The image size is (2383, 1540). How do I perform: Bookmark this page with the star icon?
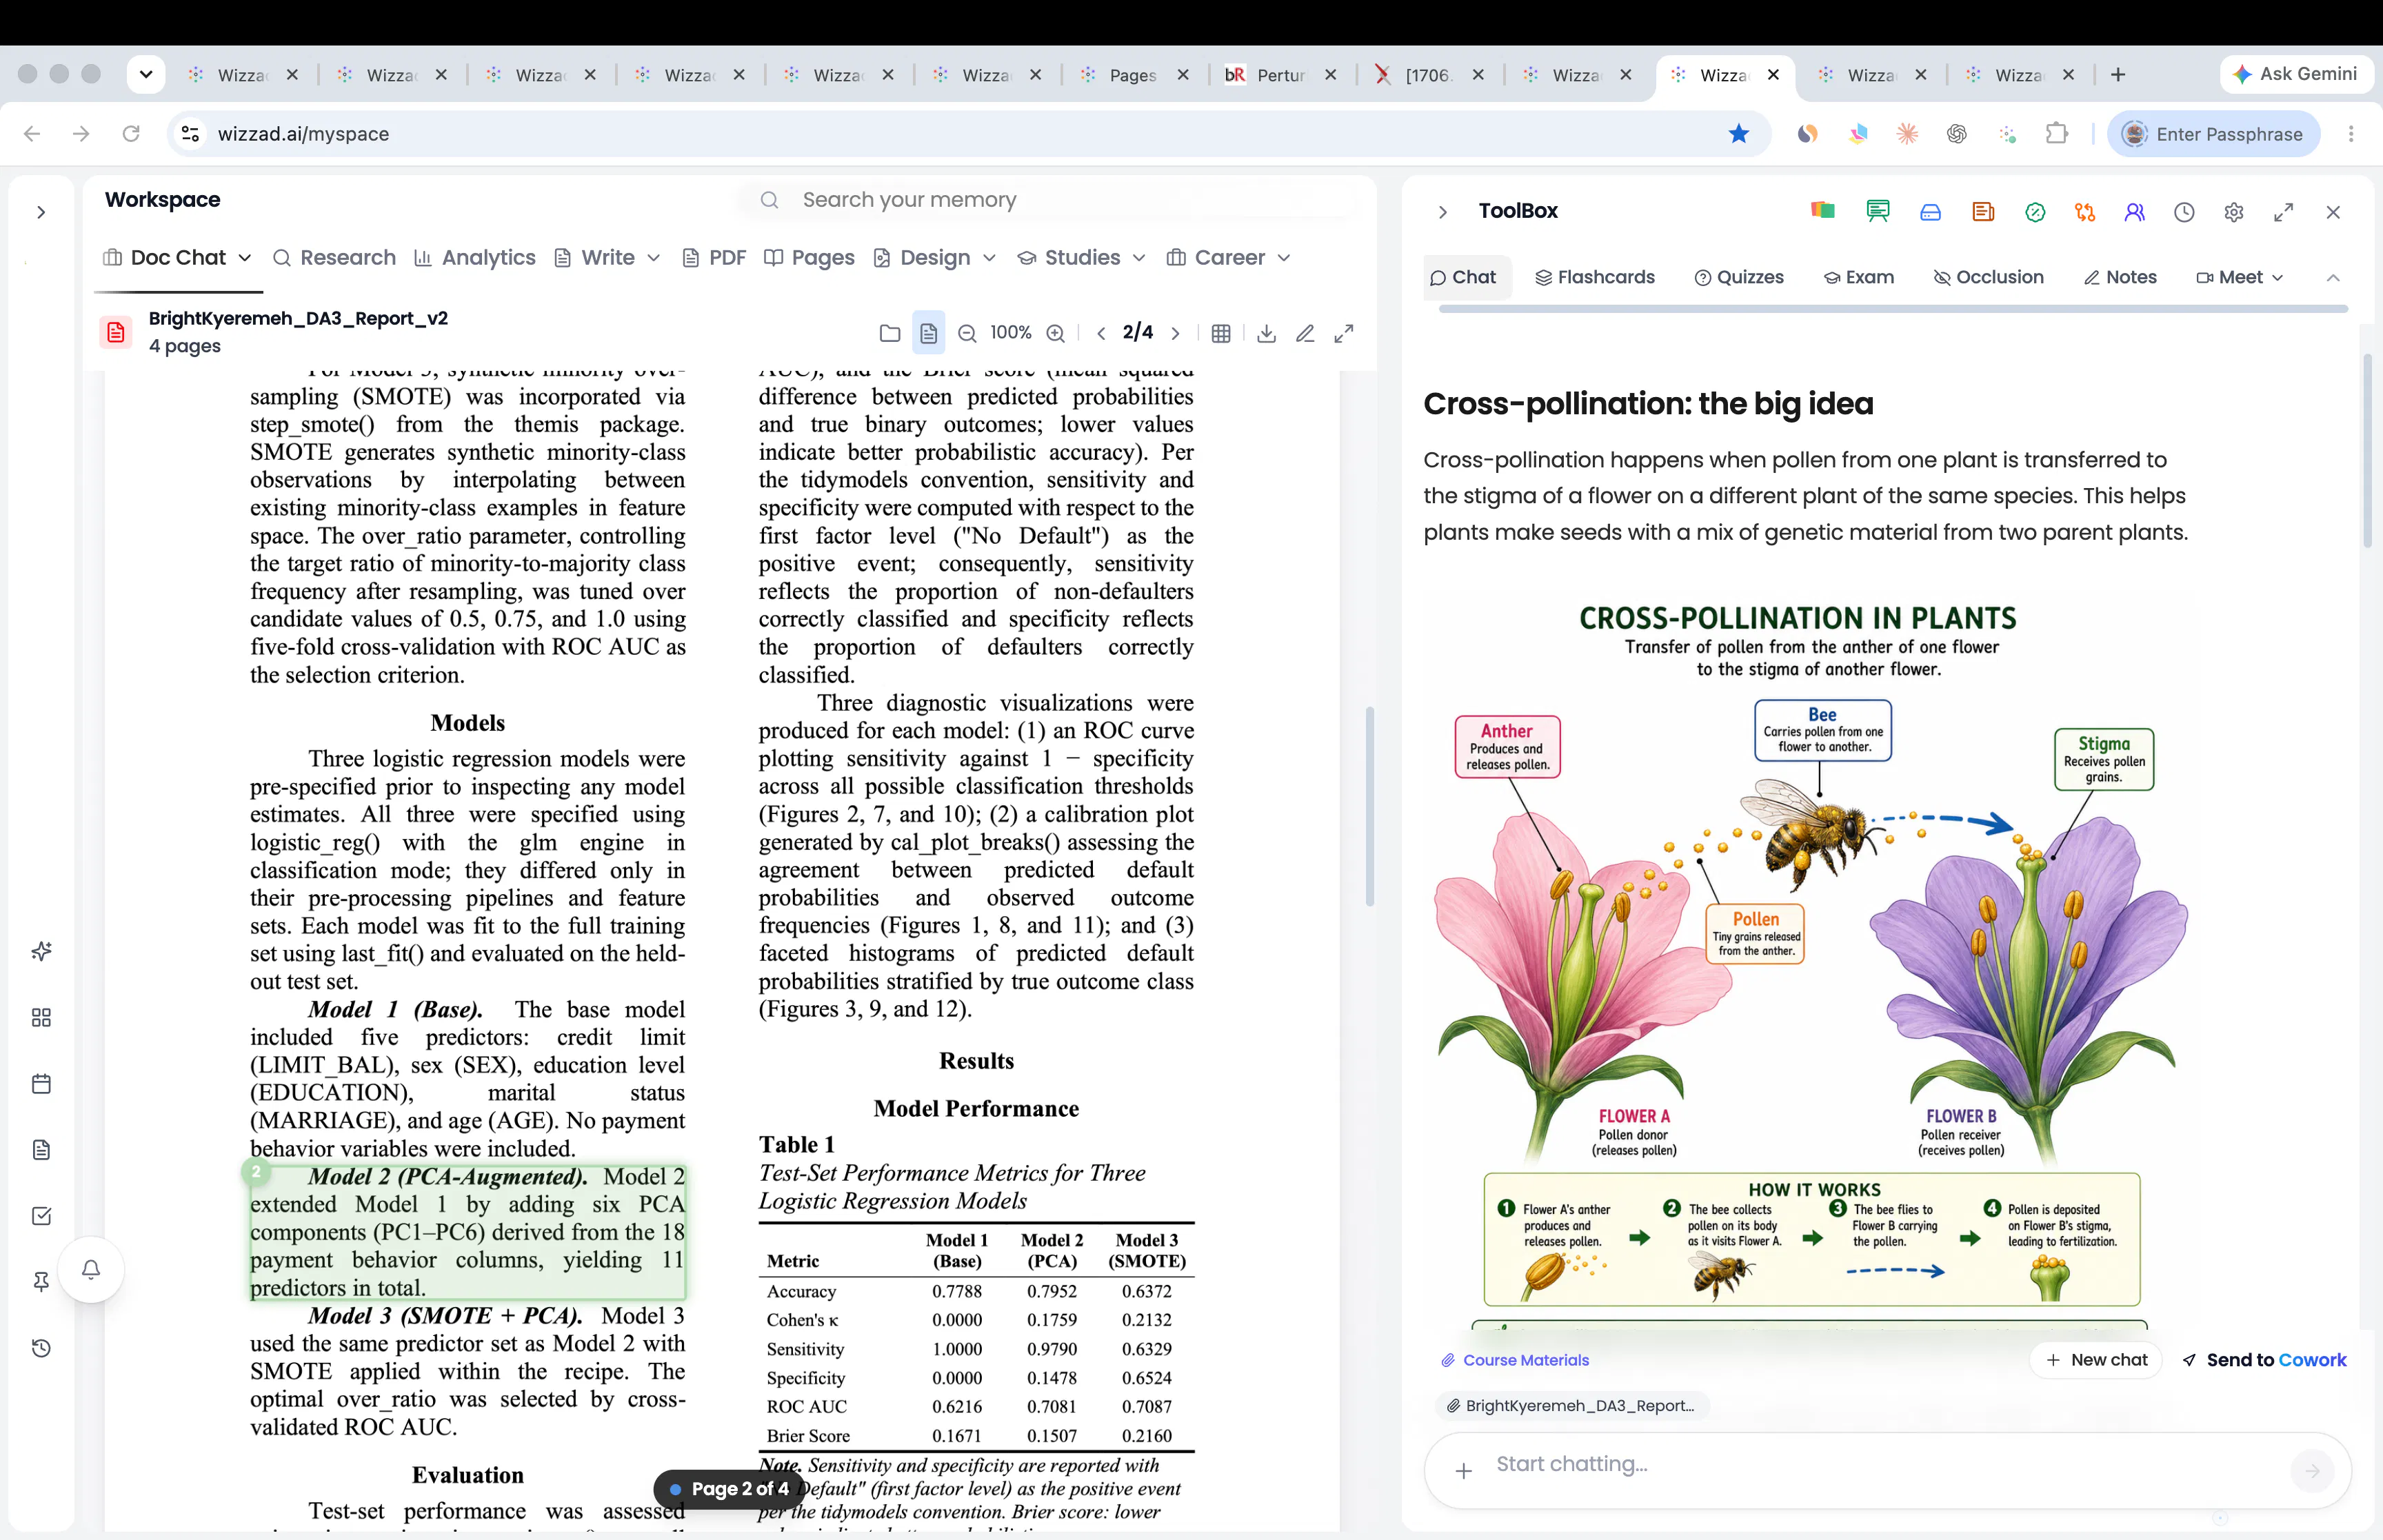[1739, 134]
